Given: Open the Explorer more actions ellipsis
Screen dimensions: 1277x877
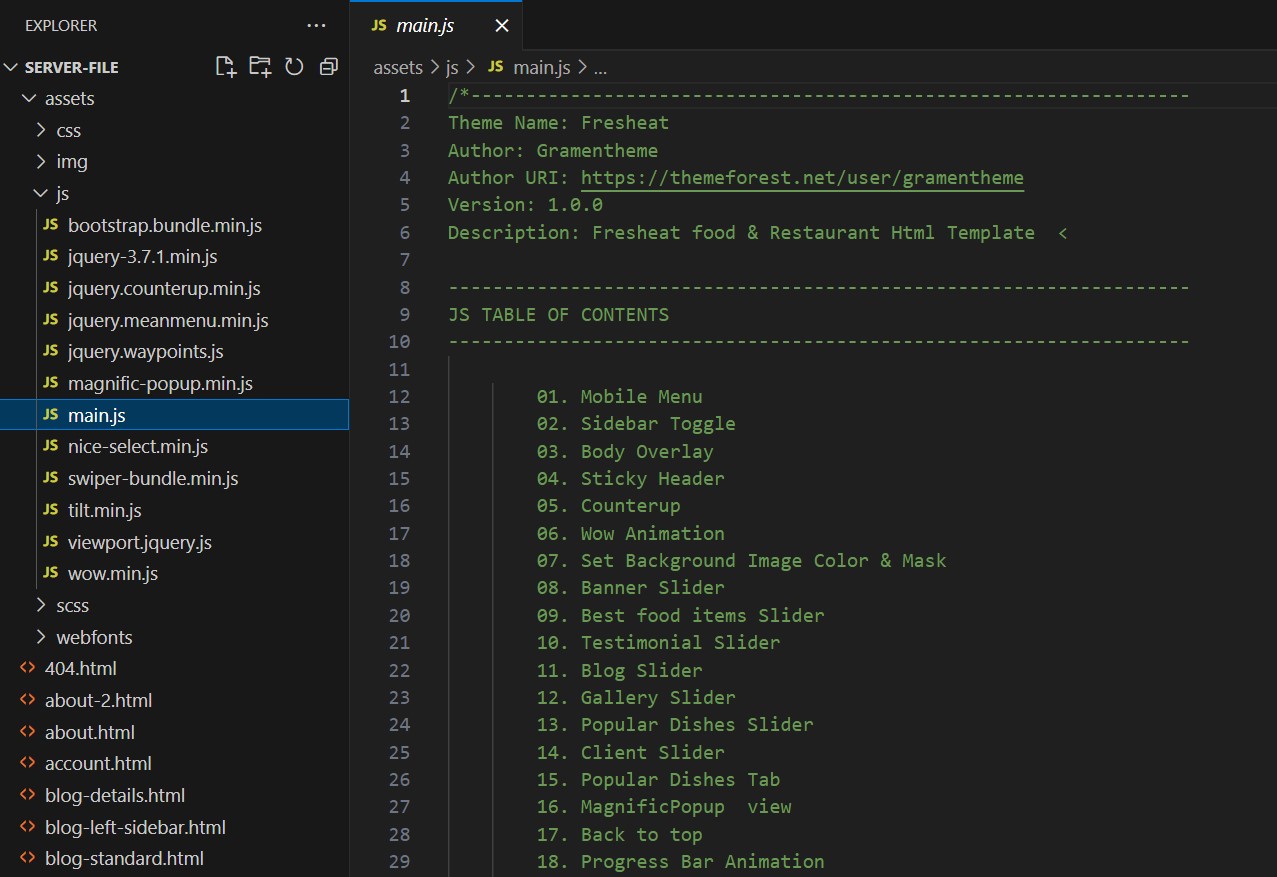Looking at the screenshot, I should tap(316, 26).
